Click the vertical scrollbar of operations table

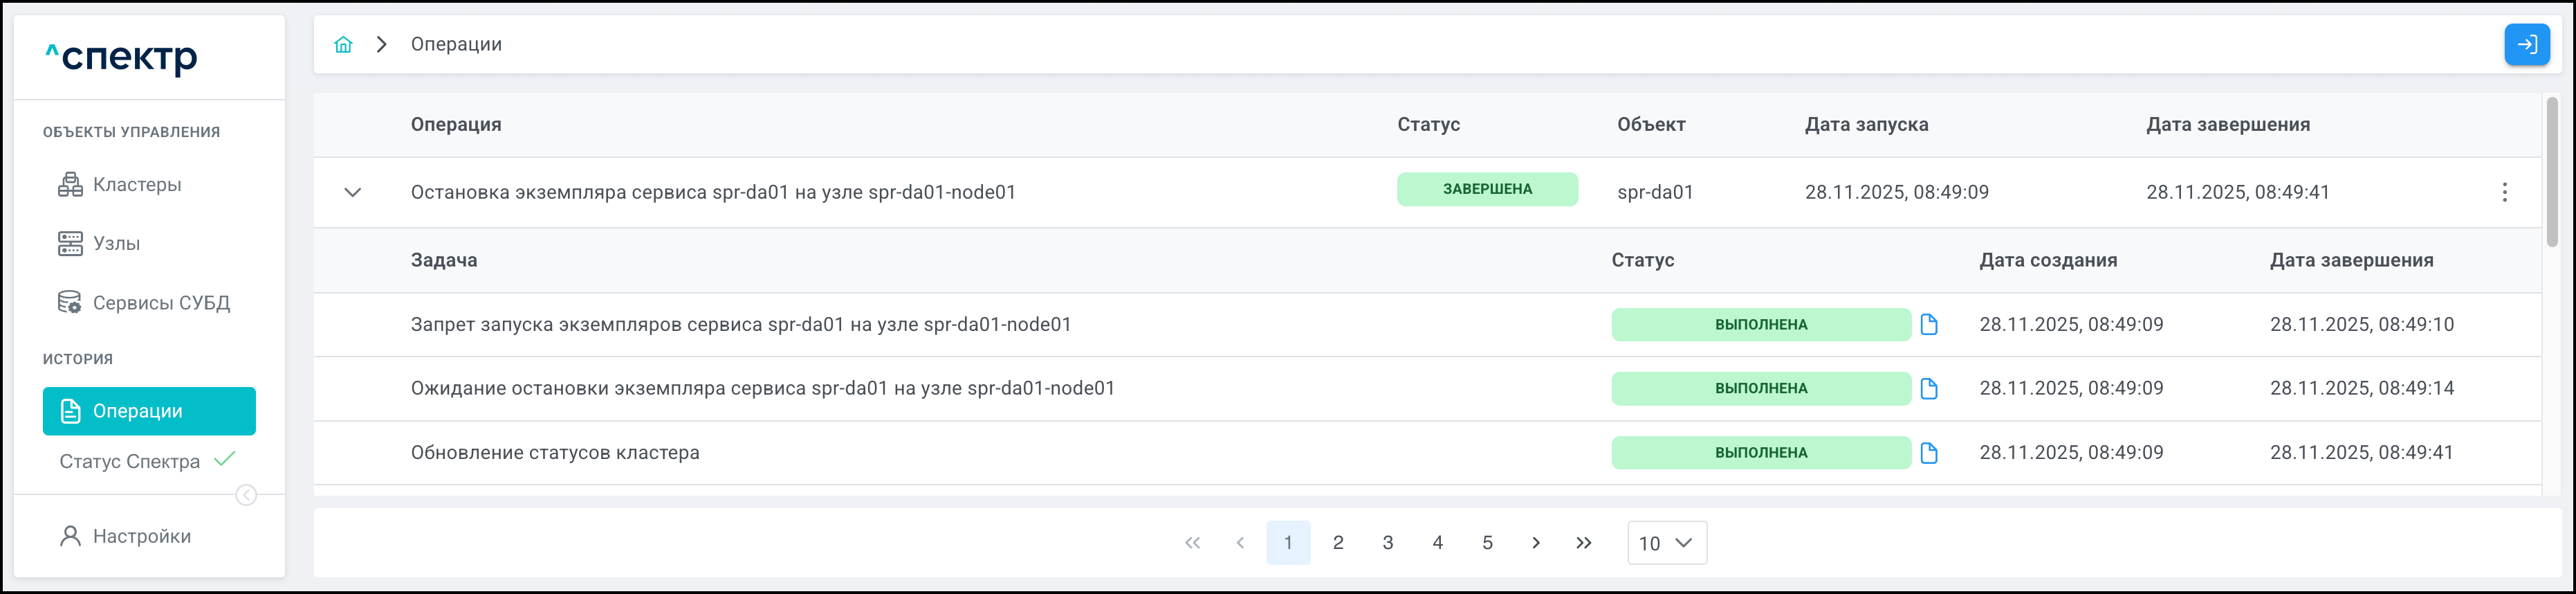[x=2551, y=170]
